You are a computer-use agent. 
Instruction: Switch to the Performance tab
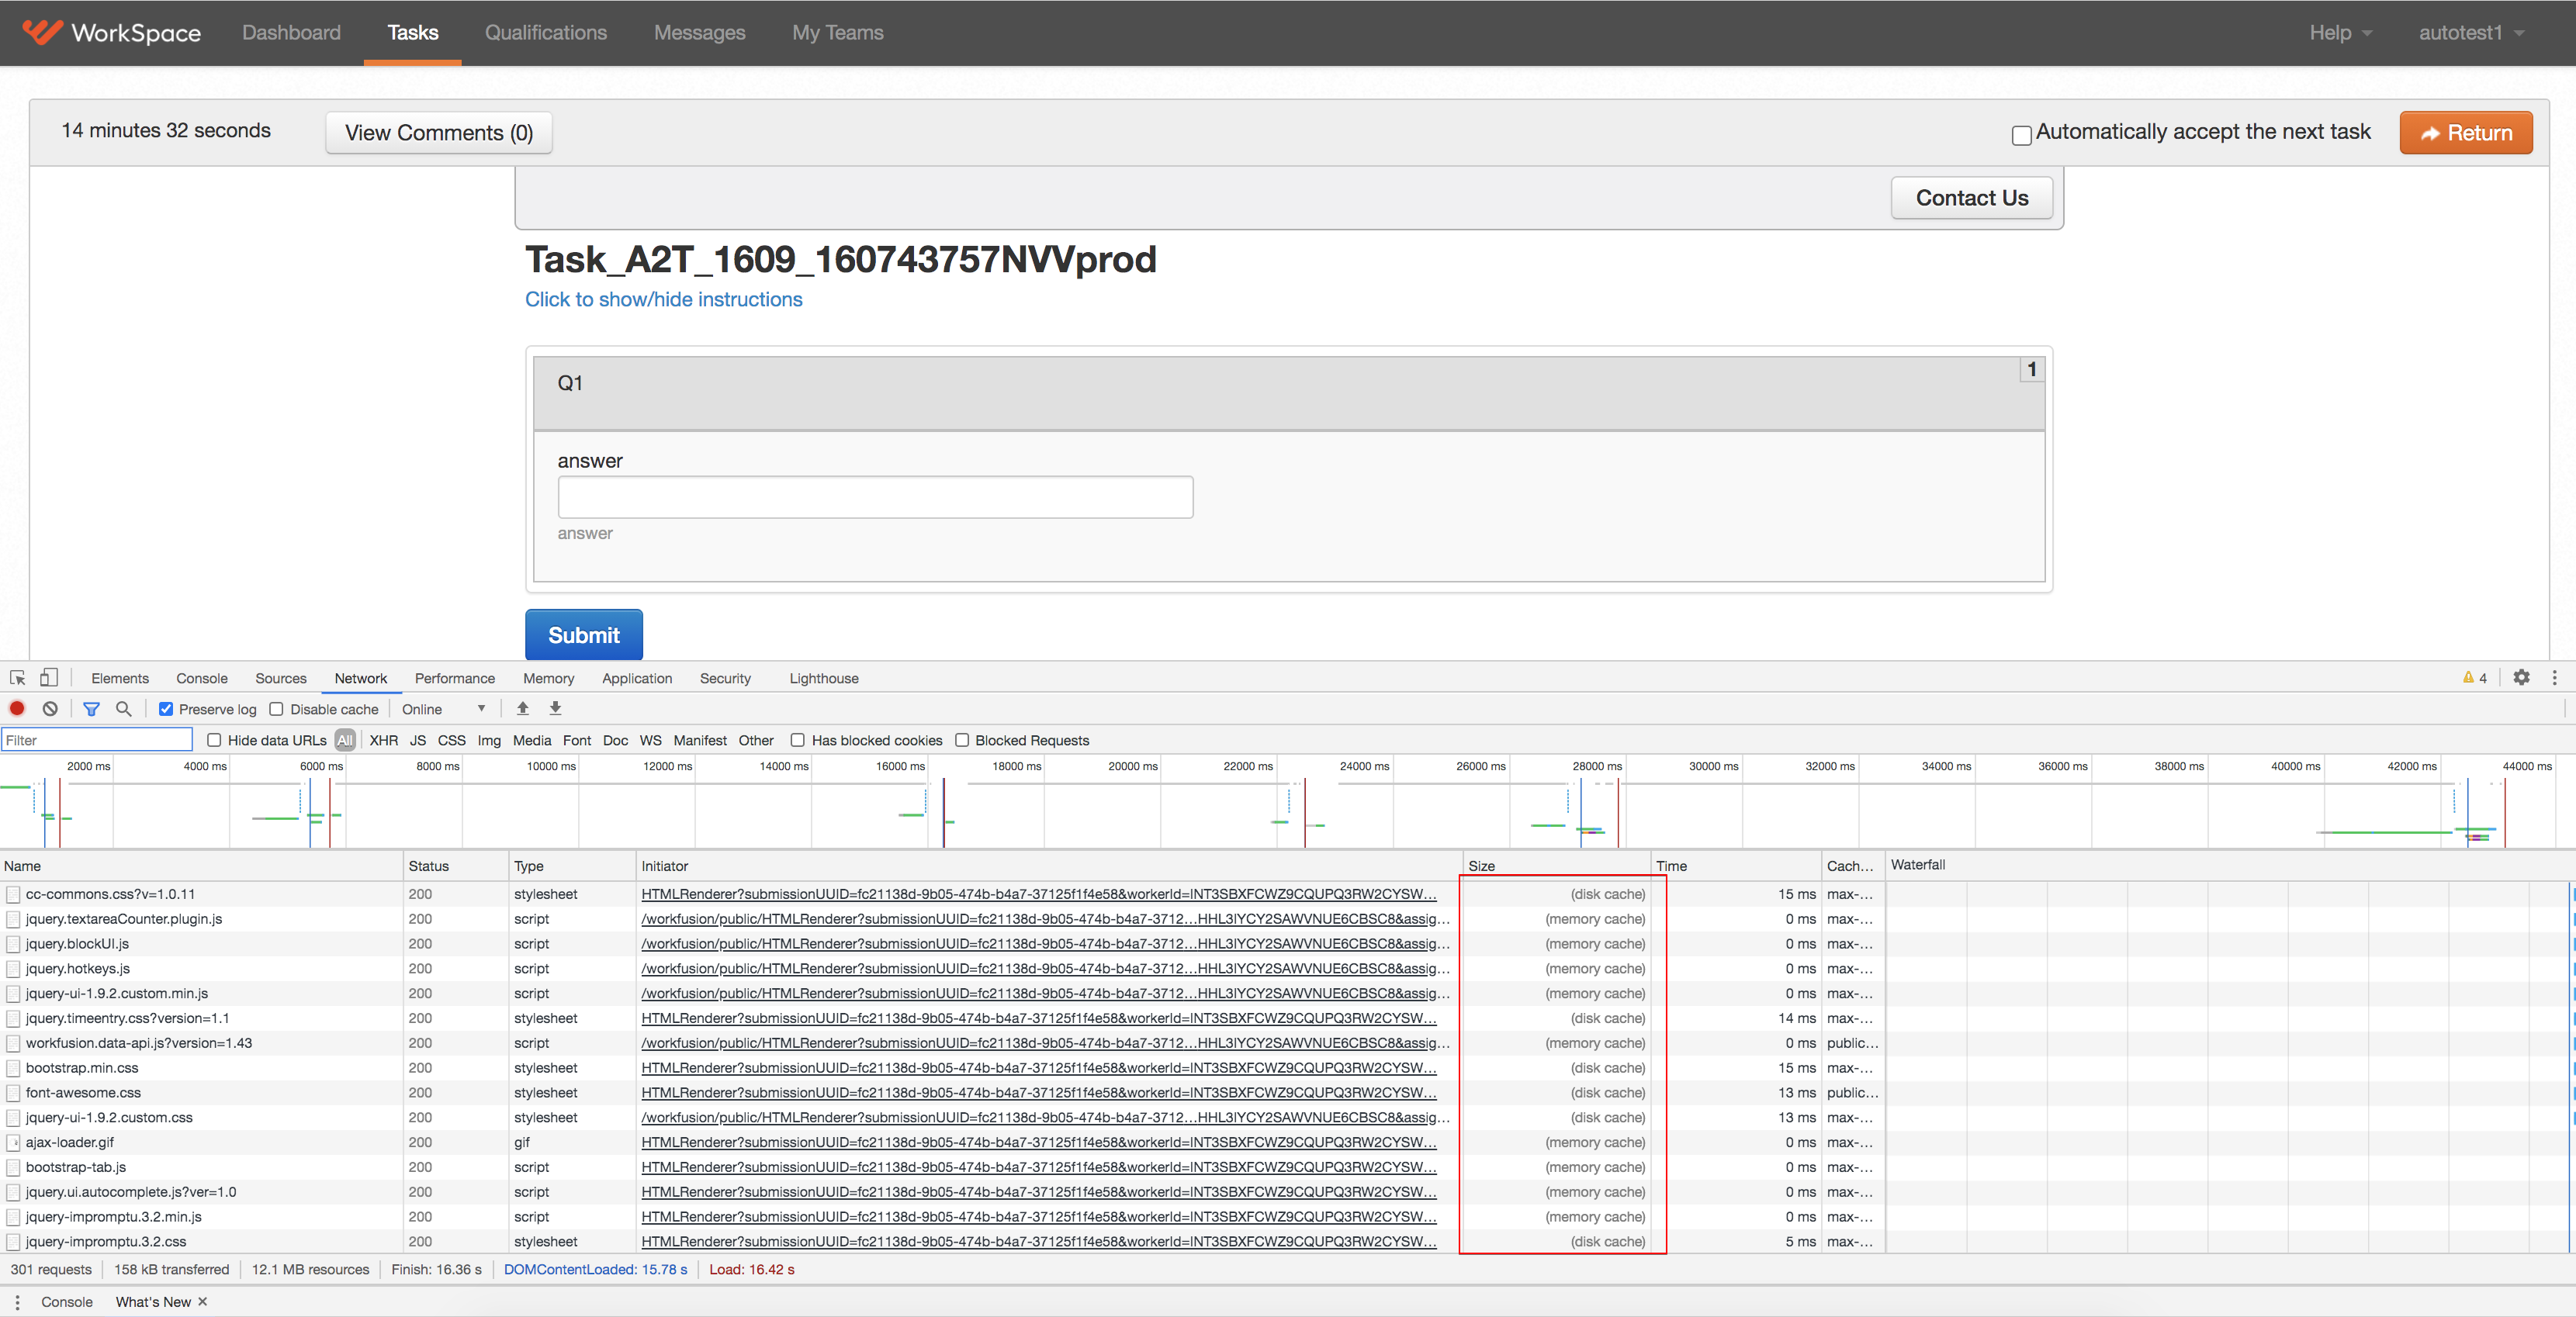click(454, 678)
